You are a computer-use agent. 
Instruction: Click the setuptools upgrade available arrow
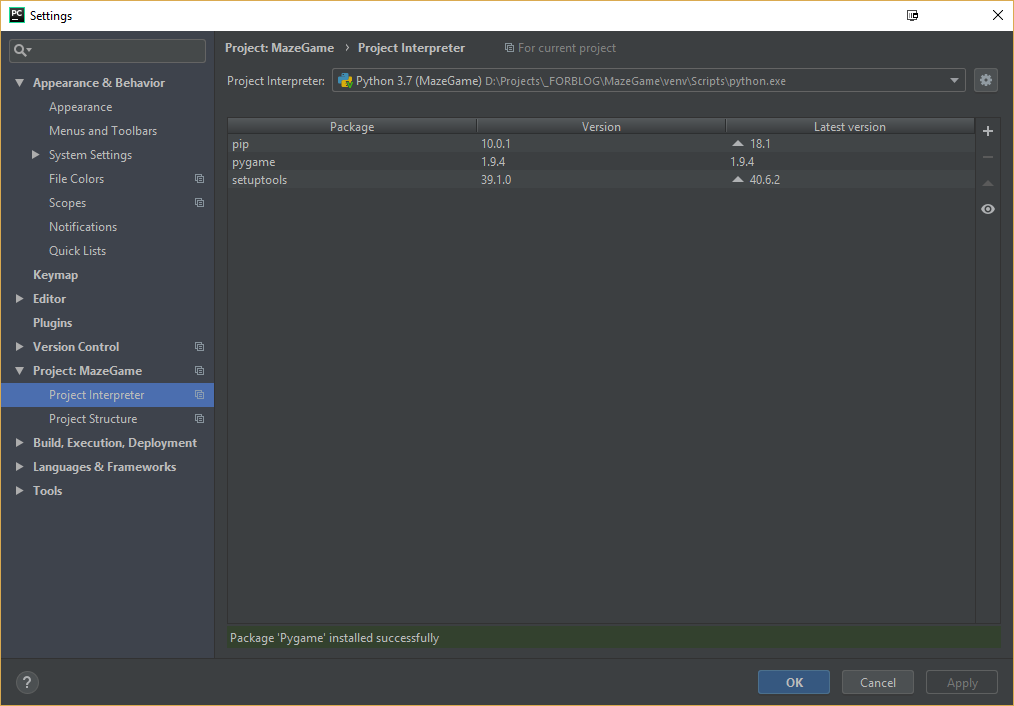(738, 180)
